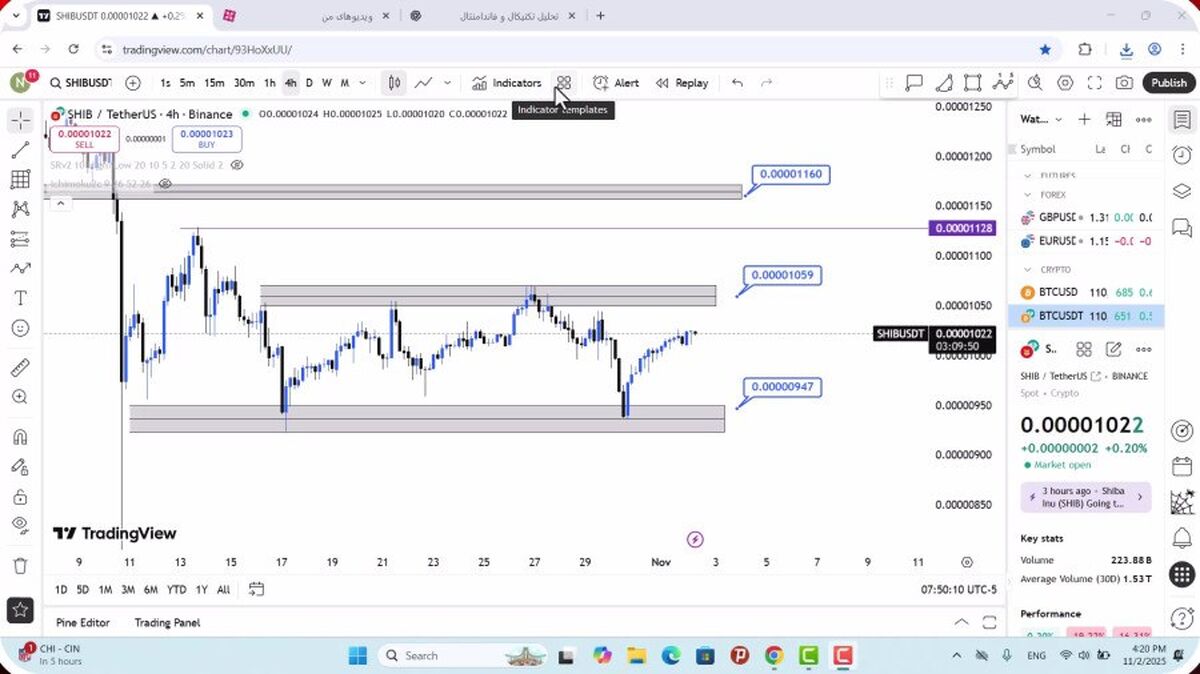This screenshot has height=674, width=1200.
Task: Open chart settings hexagon icon
Action: 1065,83
